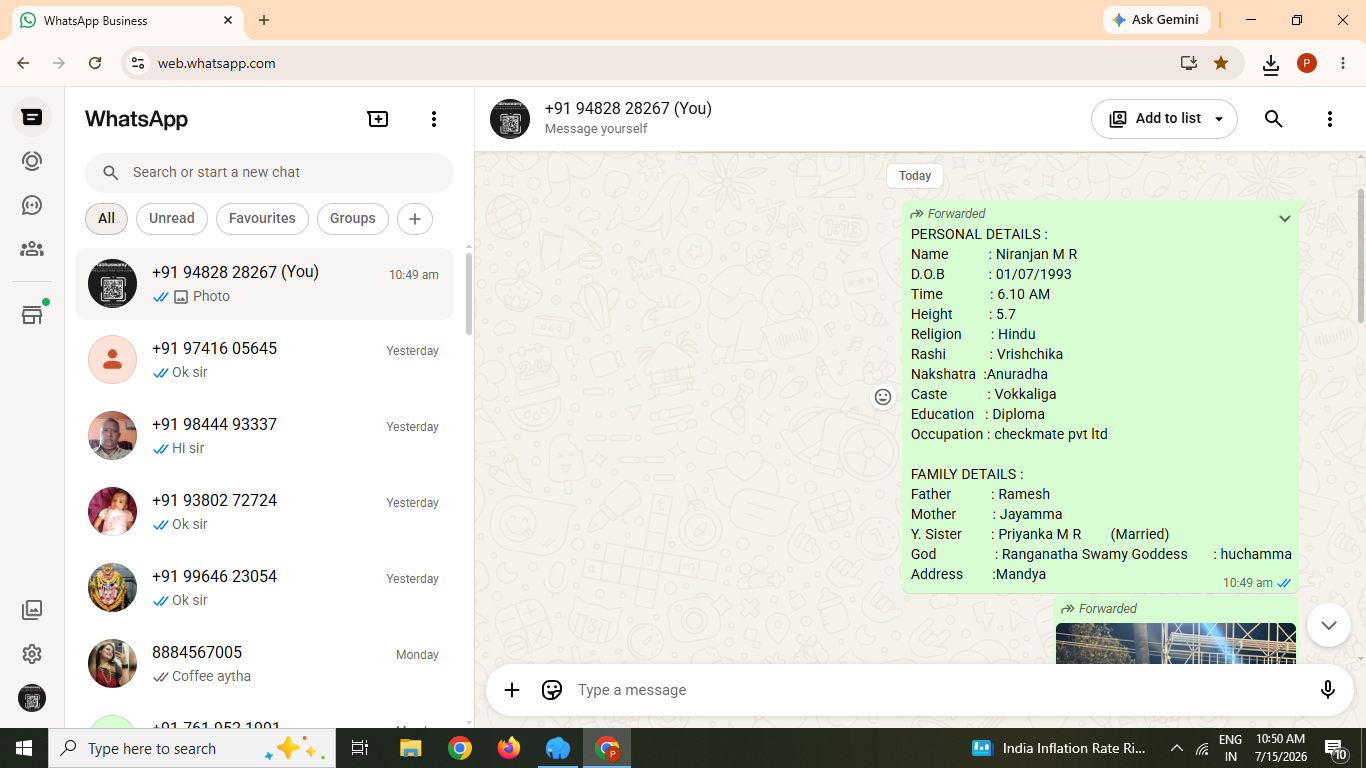Search within the conversation magnifier icon
1366x768 pixels.
(1273, 119)
